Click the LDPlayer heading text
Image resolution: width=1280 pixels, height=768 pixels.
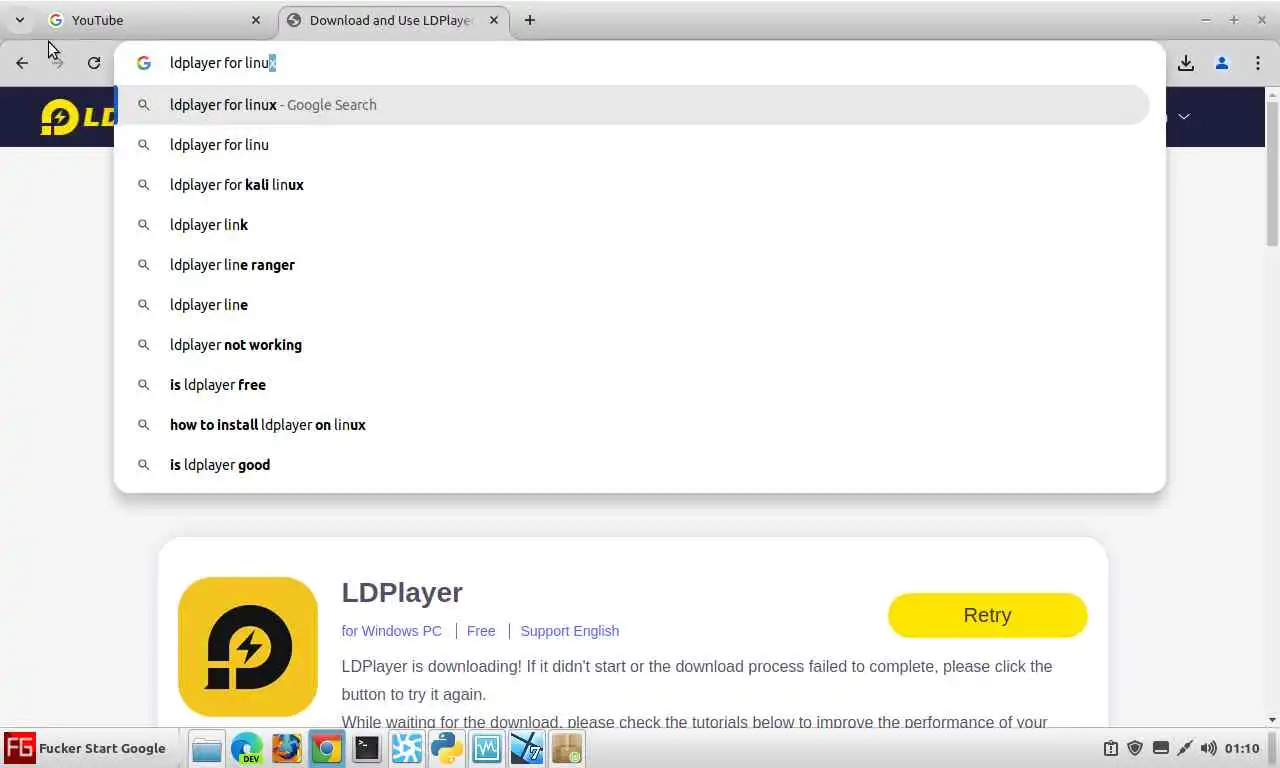[x=402, y=592]
